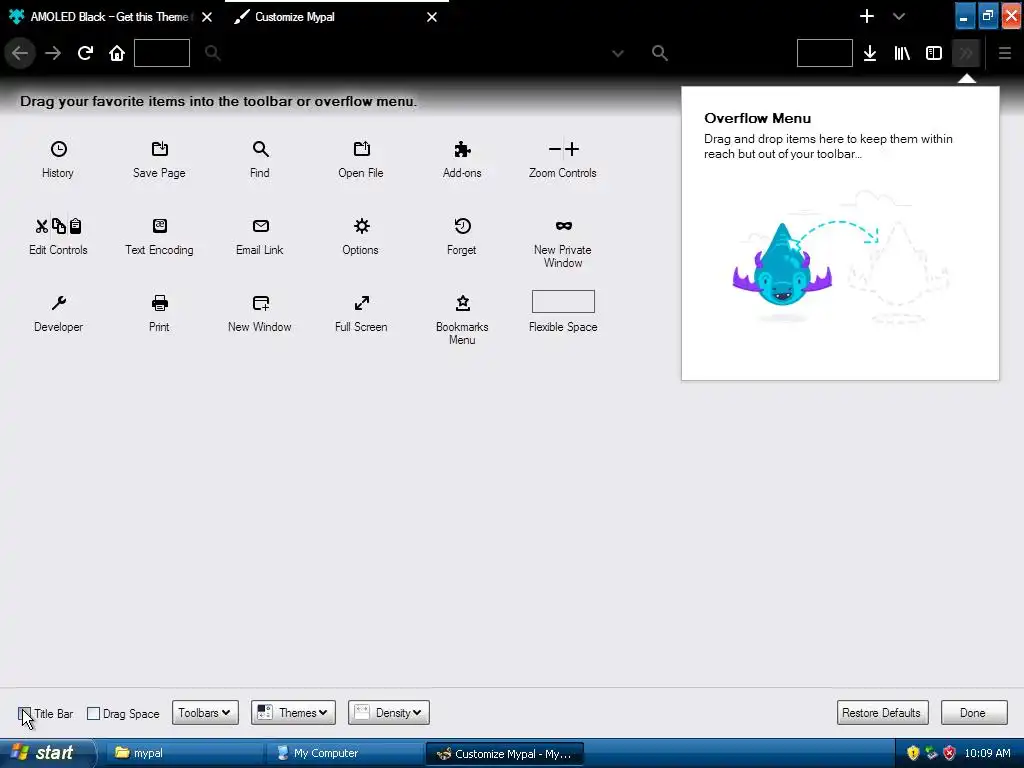
Task: Open the Library icon in the toolbar
Action: (x=902, y=53)
